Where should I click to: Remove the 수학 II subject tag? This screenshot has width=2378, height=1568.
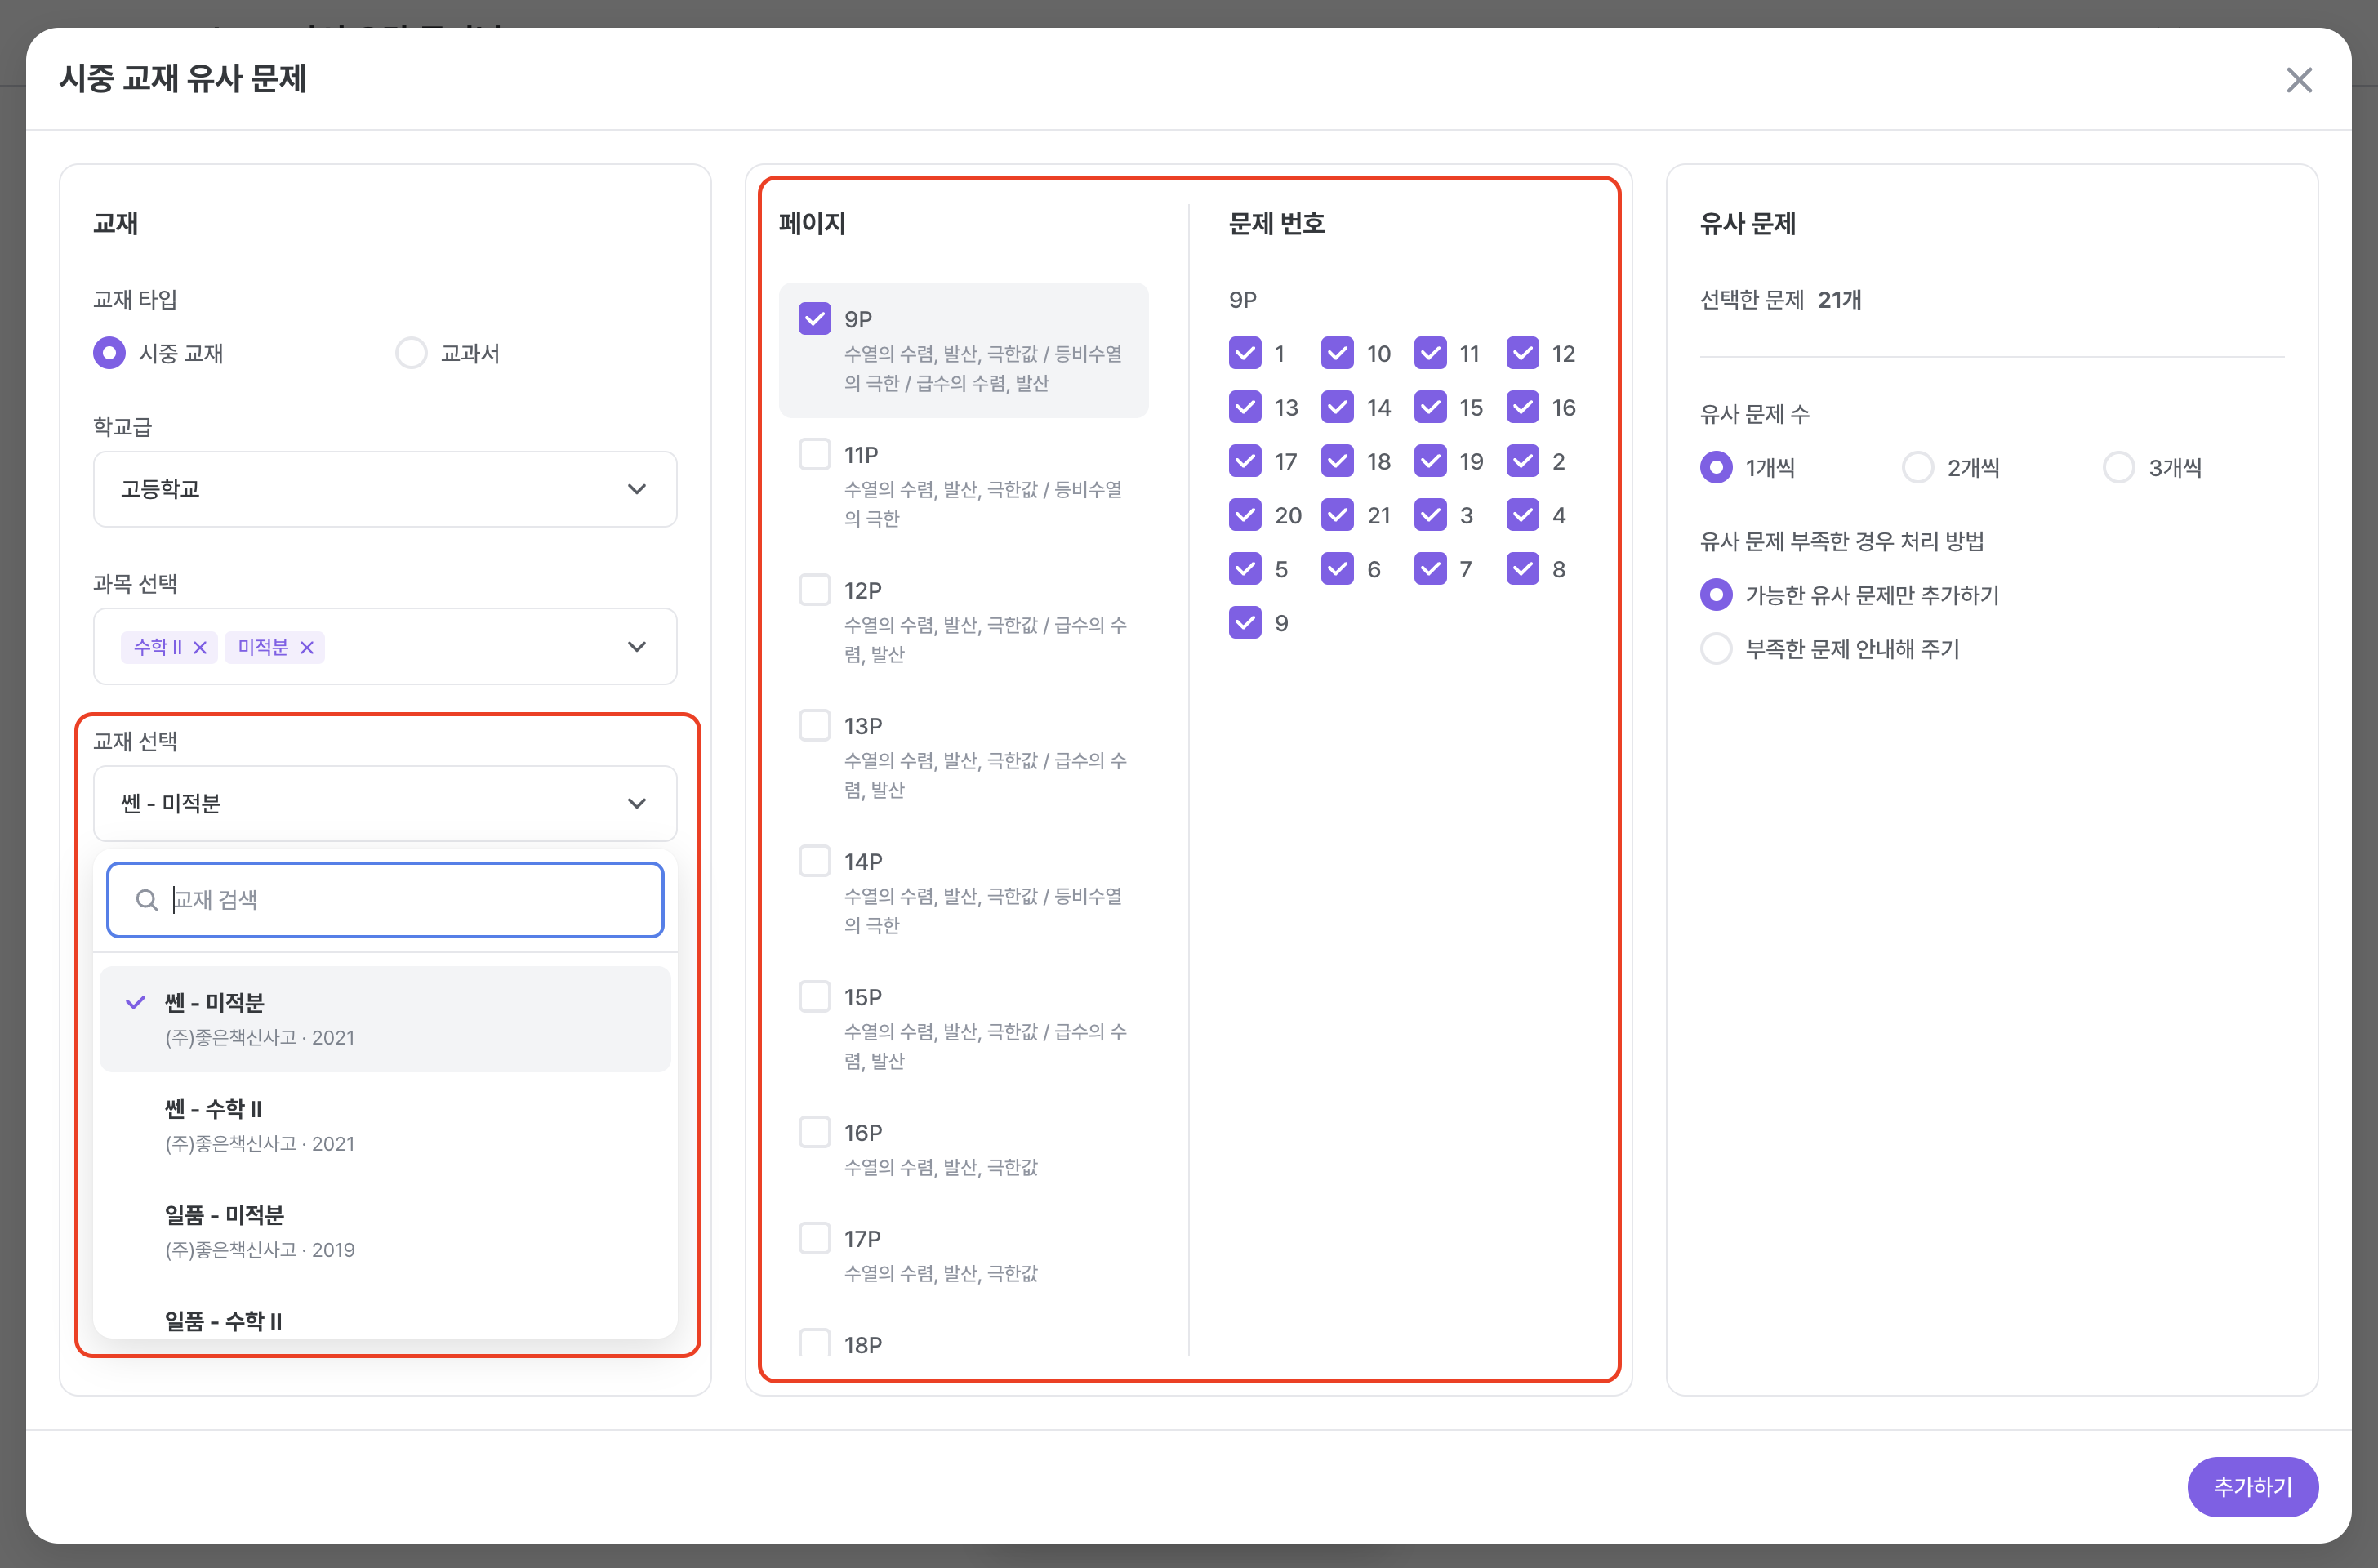point(201,647)
